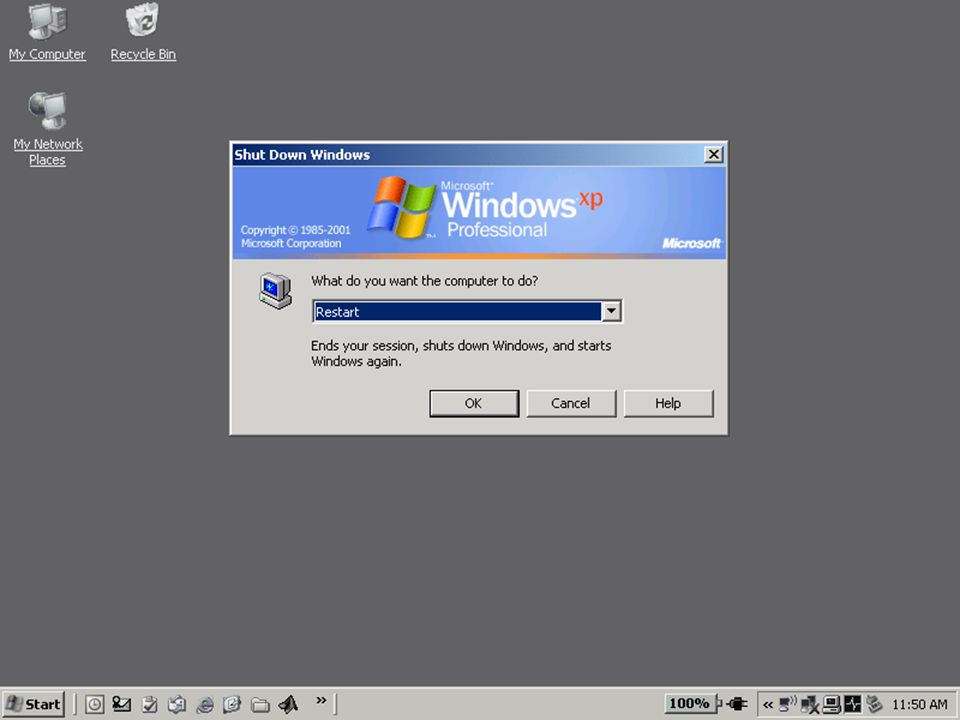Expand hidden Quick Launch items chevron
960x720 pixels.
[x=321, y=700]
